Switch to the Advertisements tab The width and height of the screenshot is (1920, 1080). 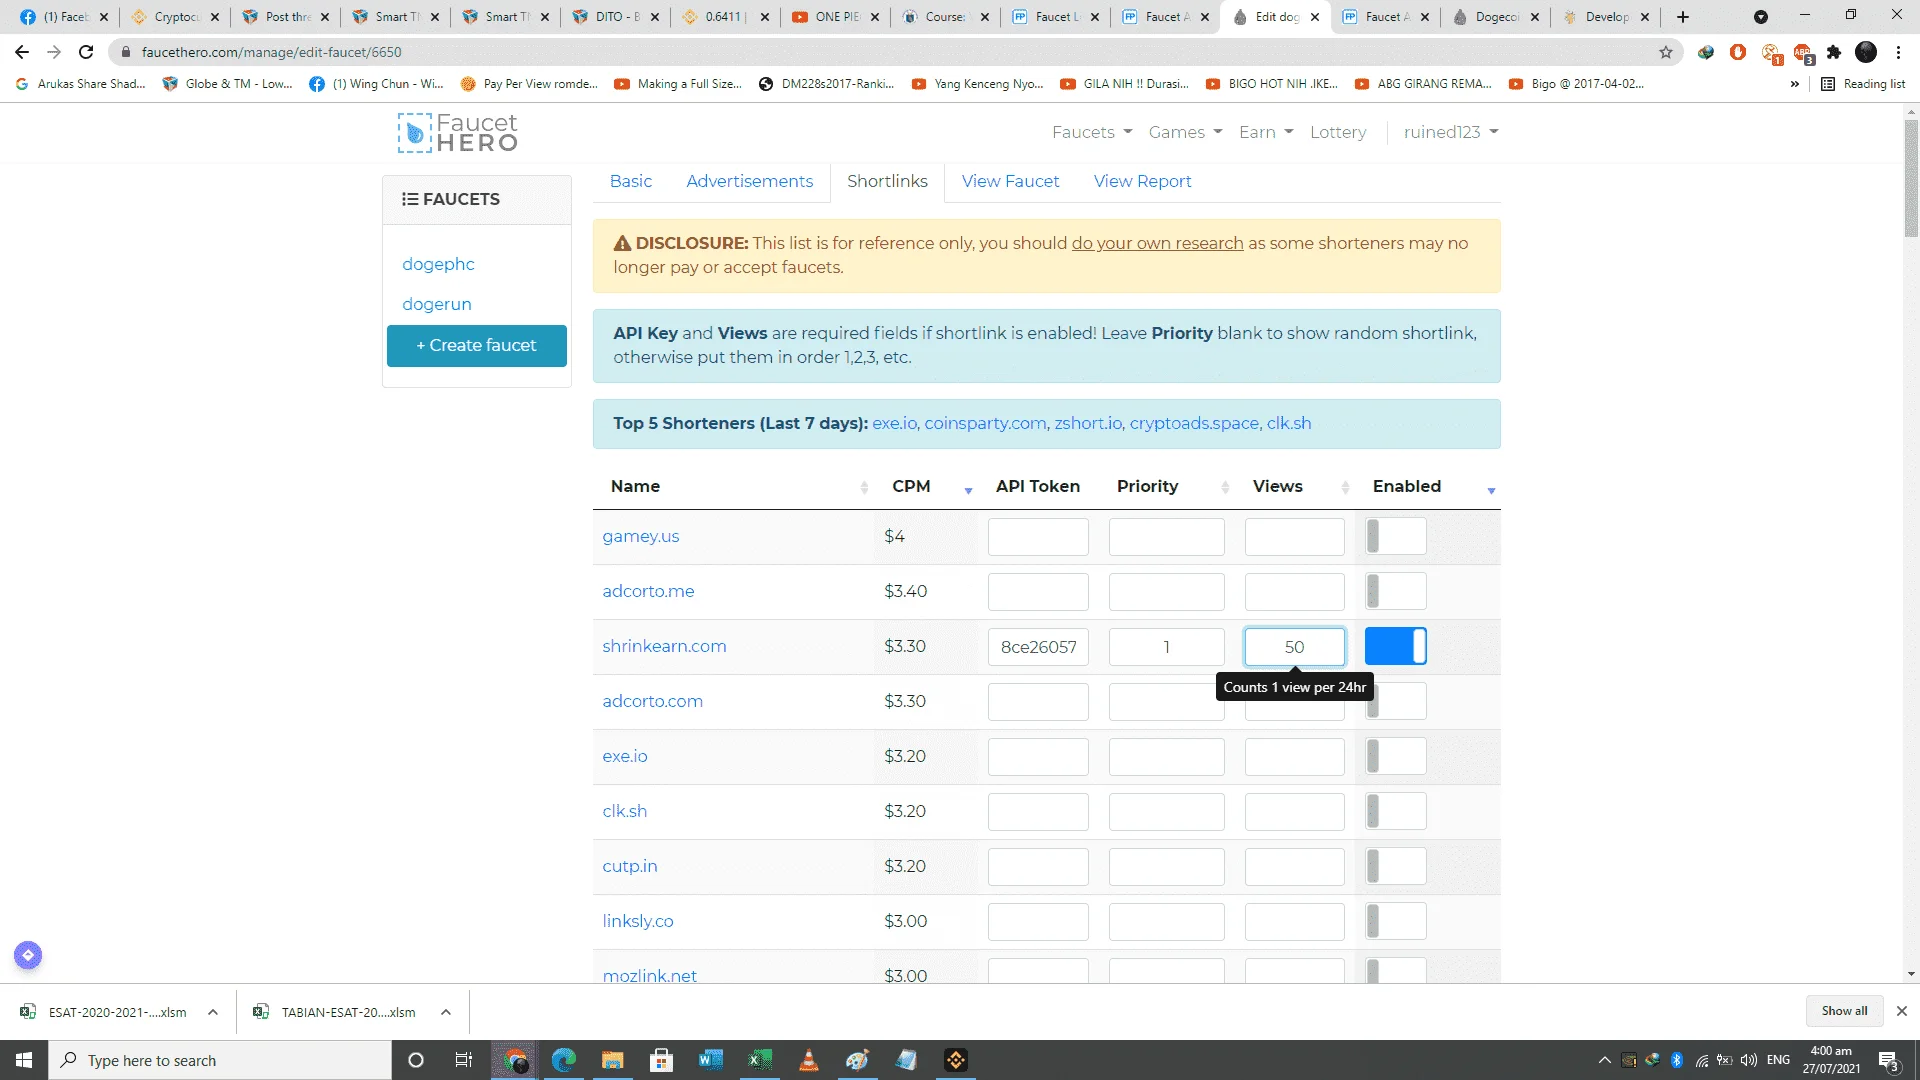coord(750,181)
